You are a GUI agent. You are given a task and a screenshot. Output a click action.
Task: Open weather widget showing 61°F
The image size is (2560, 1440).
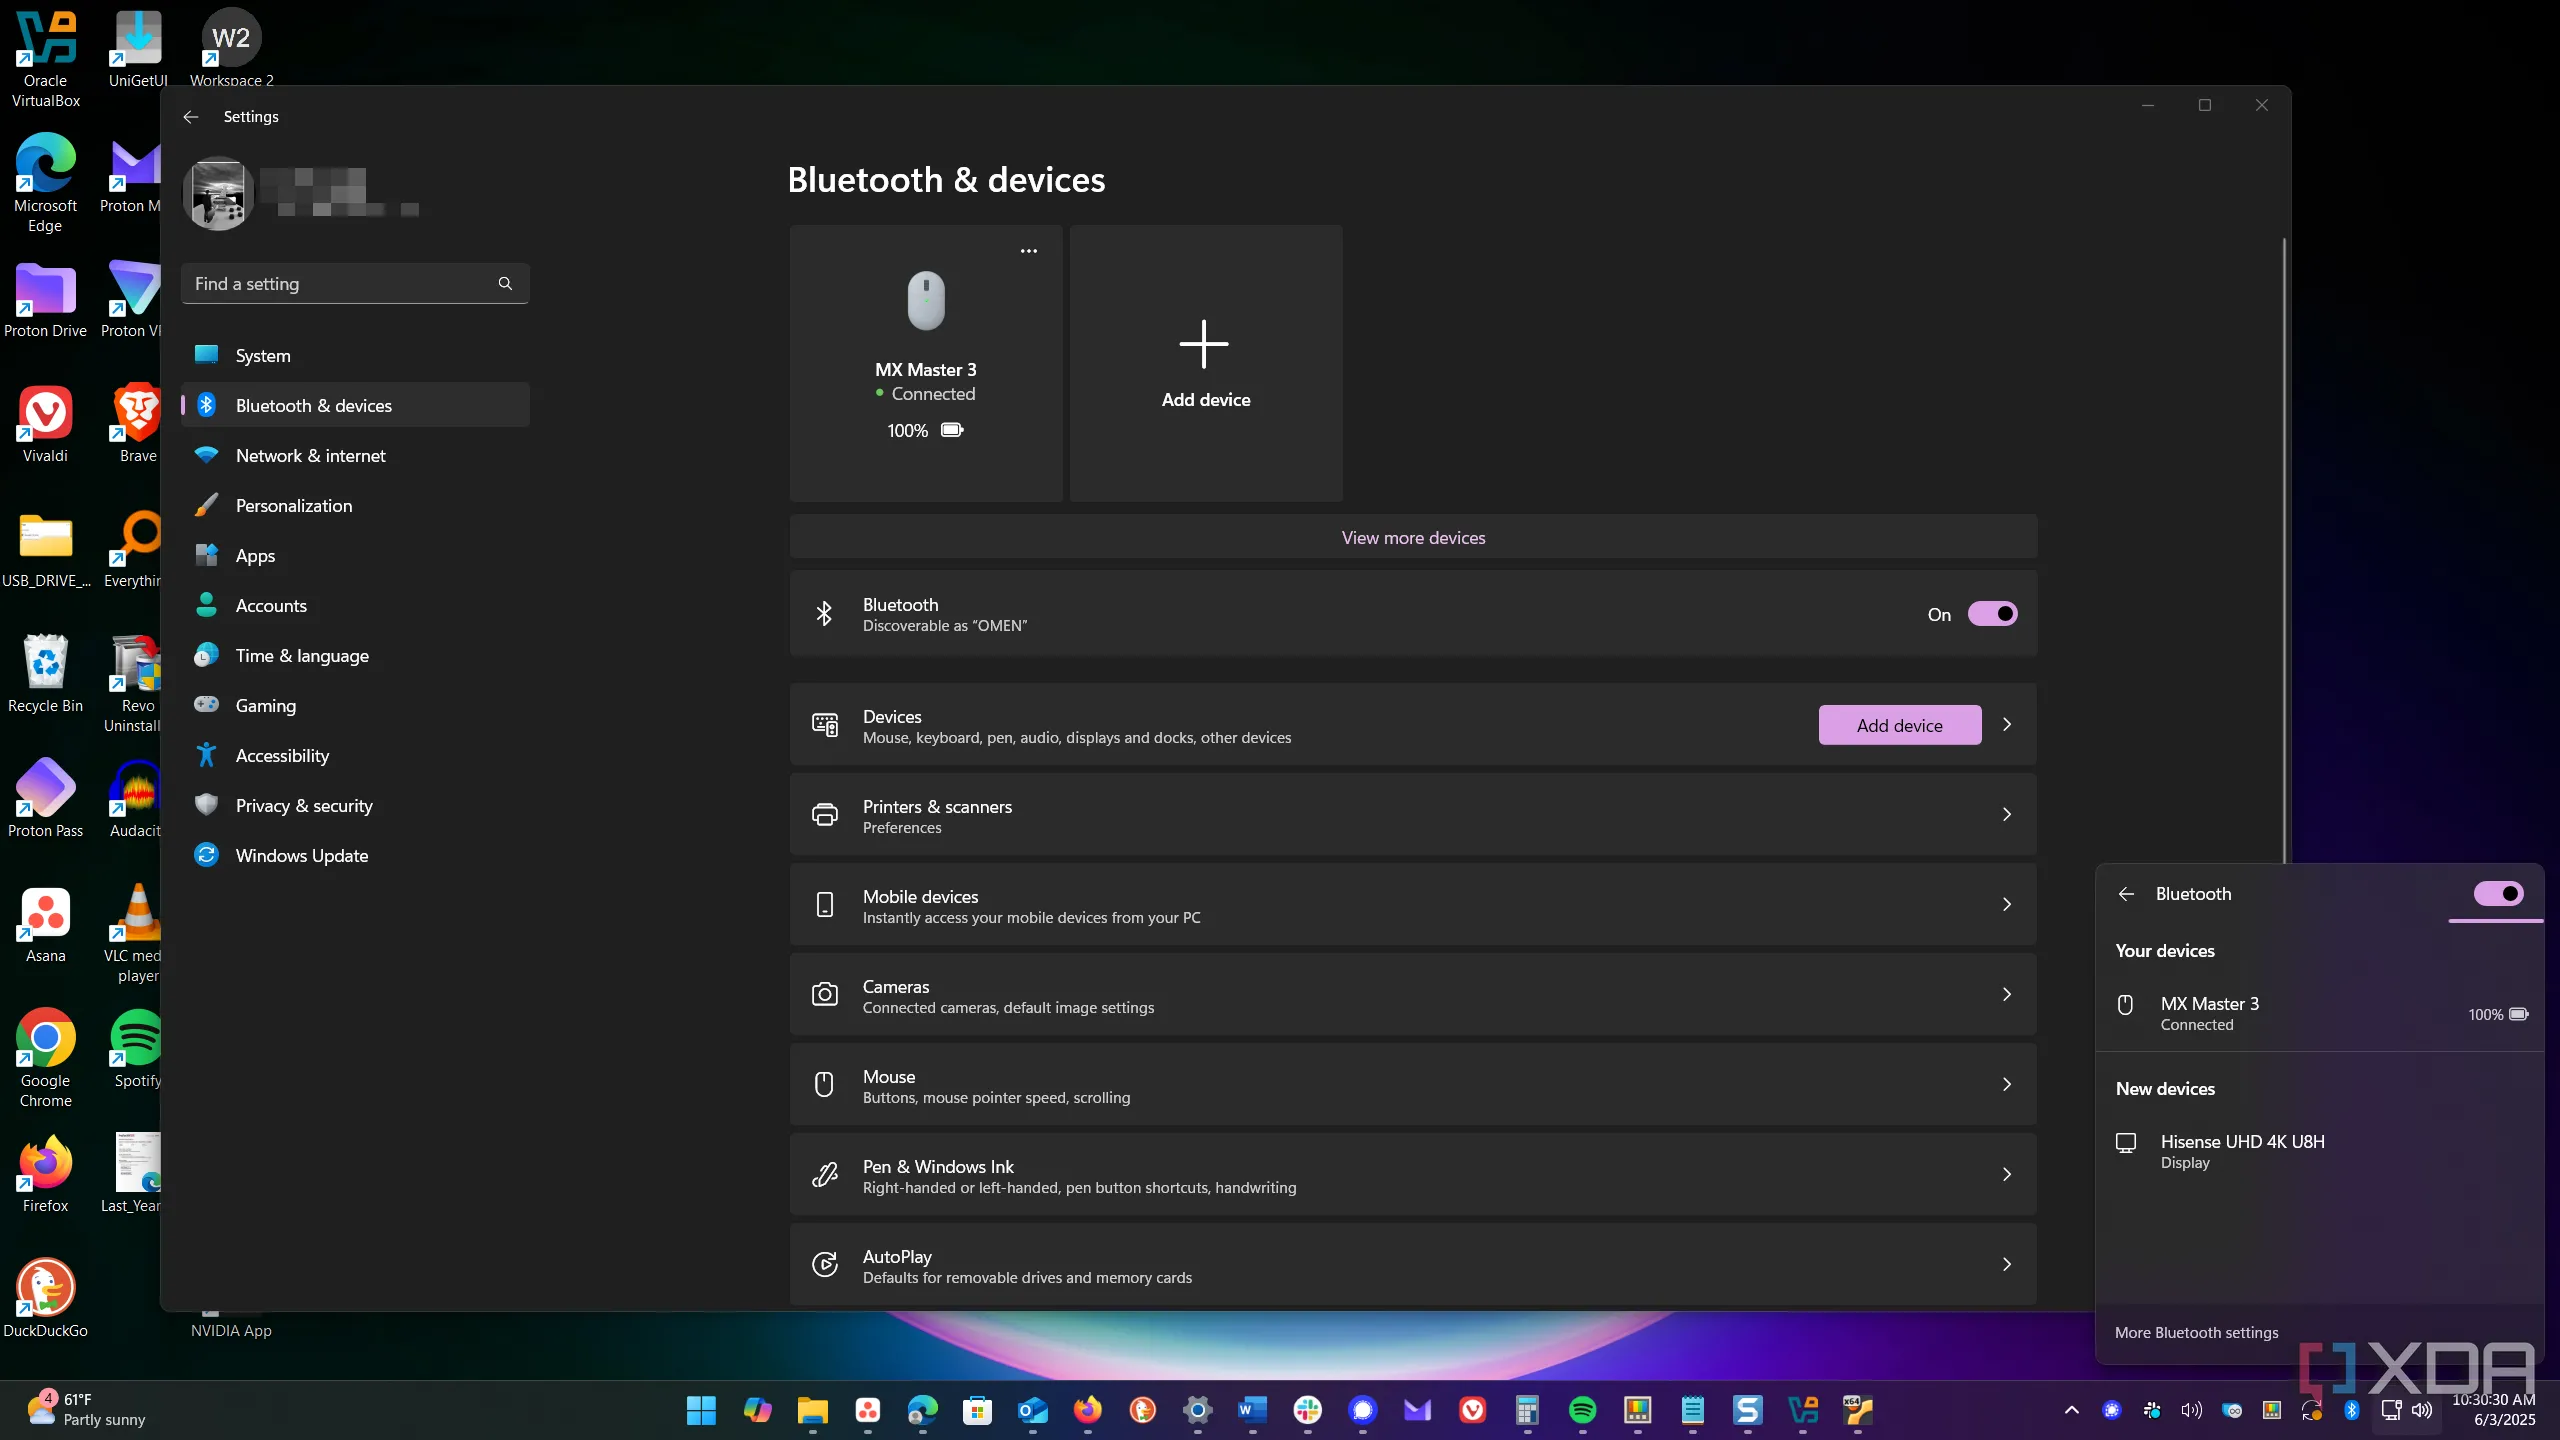[86, 1410]
